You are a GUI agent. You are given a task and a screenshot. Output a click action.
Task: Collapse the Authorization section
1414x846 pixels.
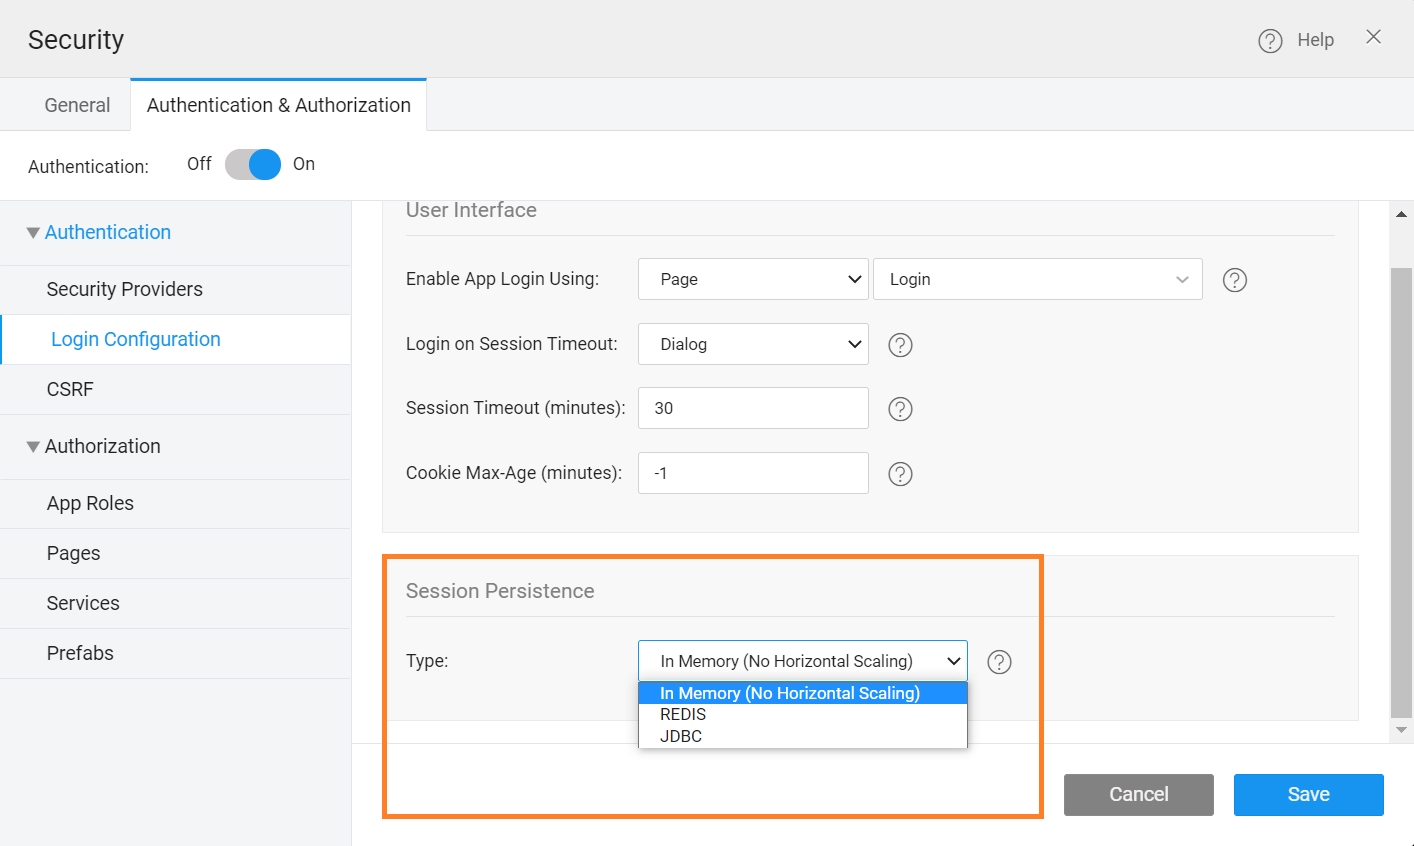[34, 447]
